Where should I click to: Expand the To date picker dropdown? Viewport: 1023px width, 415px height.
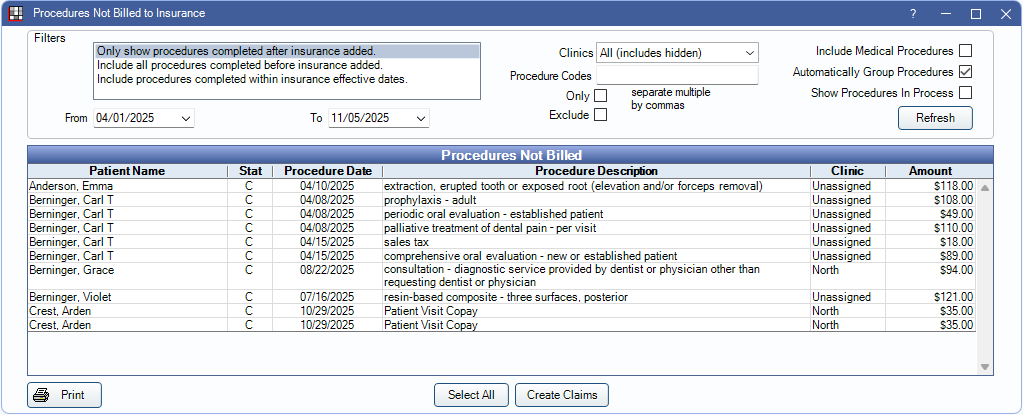421,118
